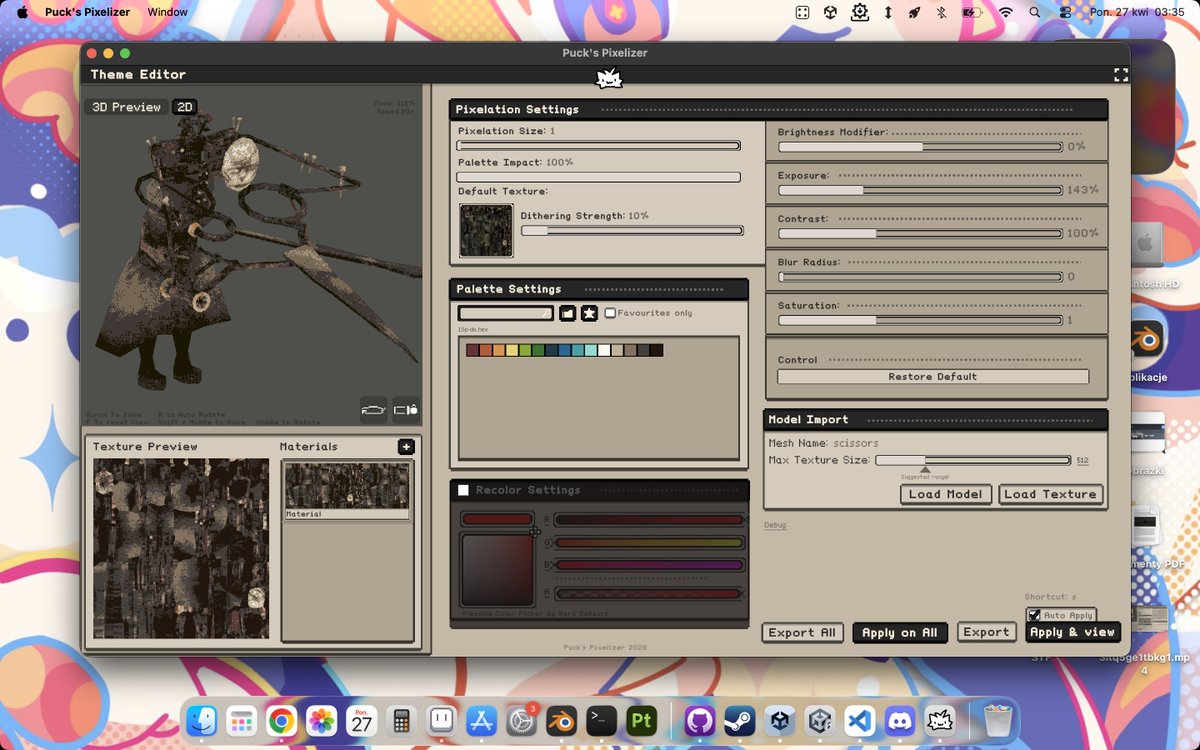The width and height of the screenshot is (1200, 750).
Task: Open Google Chrome from the Dock
Action: coord(282,720)
